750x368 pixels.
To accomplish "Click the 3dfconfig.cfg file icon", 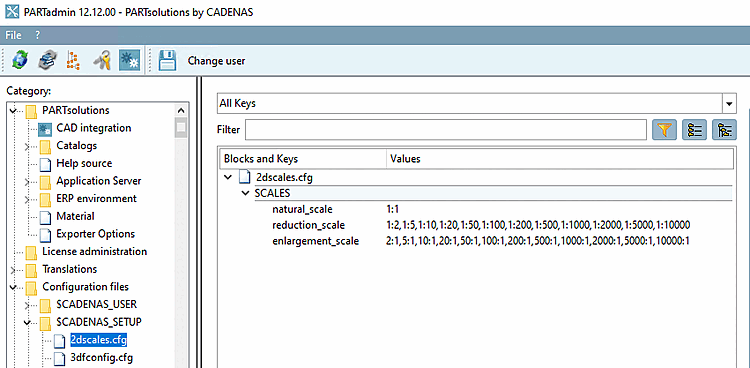I will coord(59,358).
